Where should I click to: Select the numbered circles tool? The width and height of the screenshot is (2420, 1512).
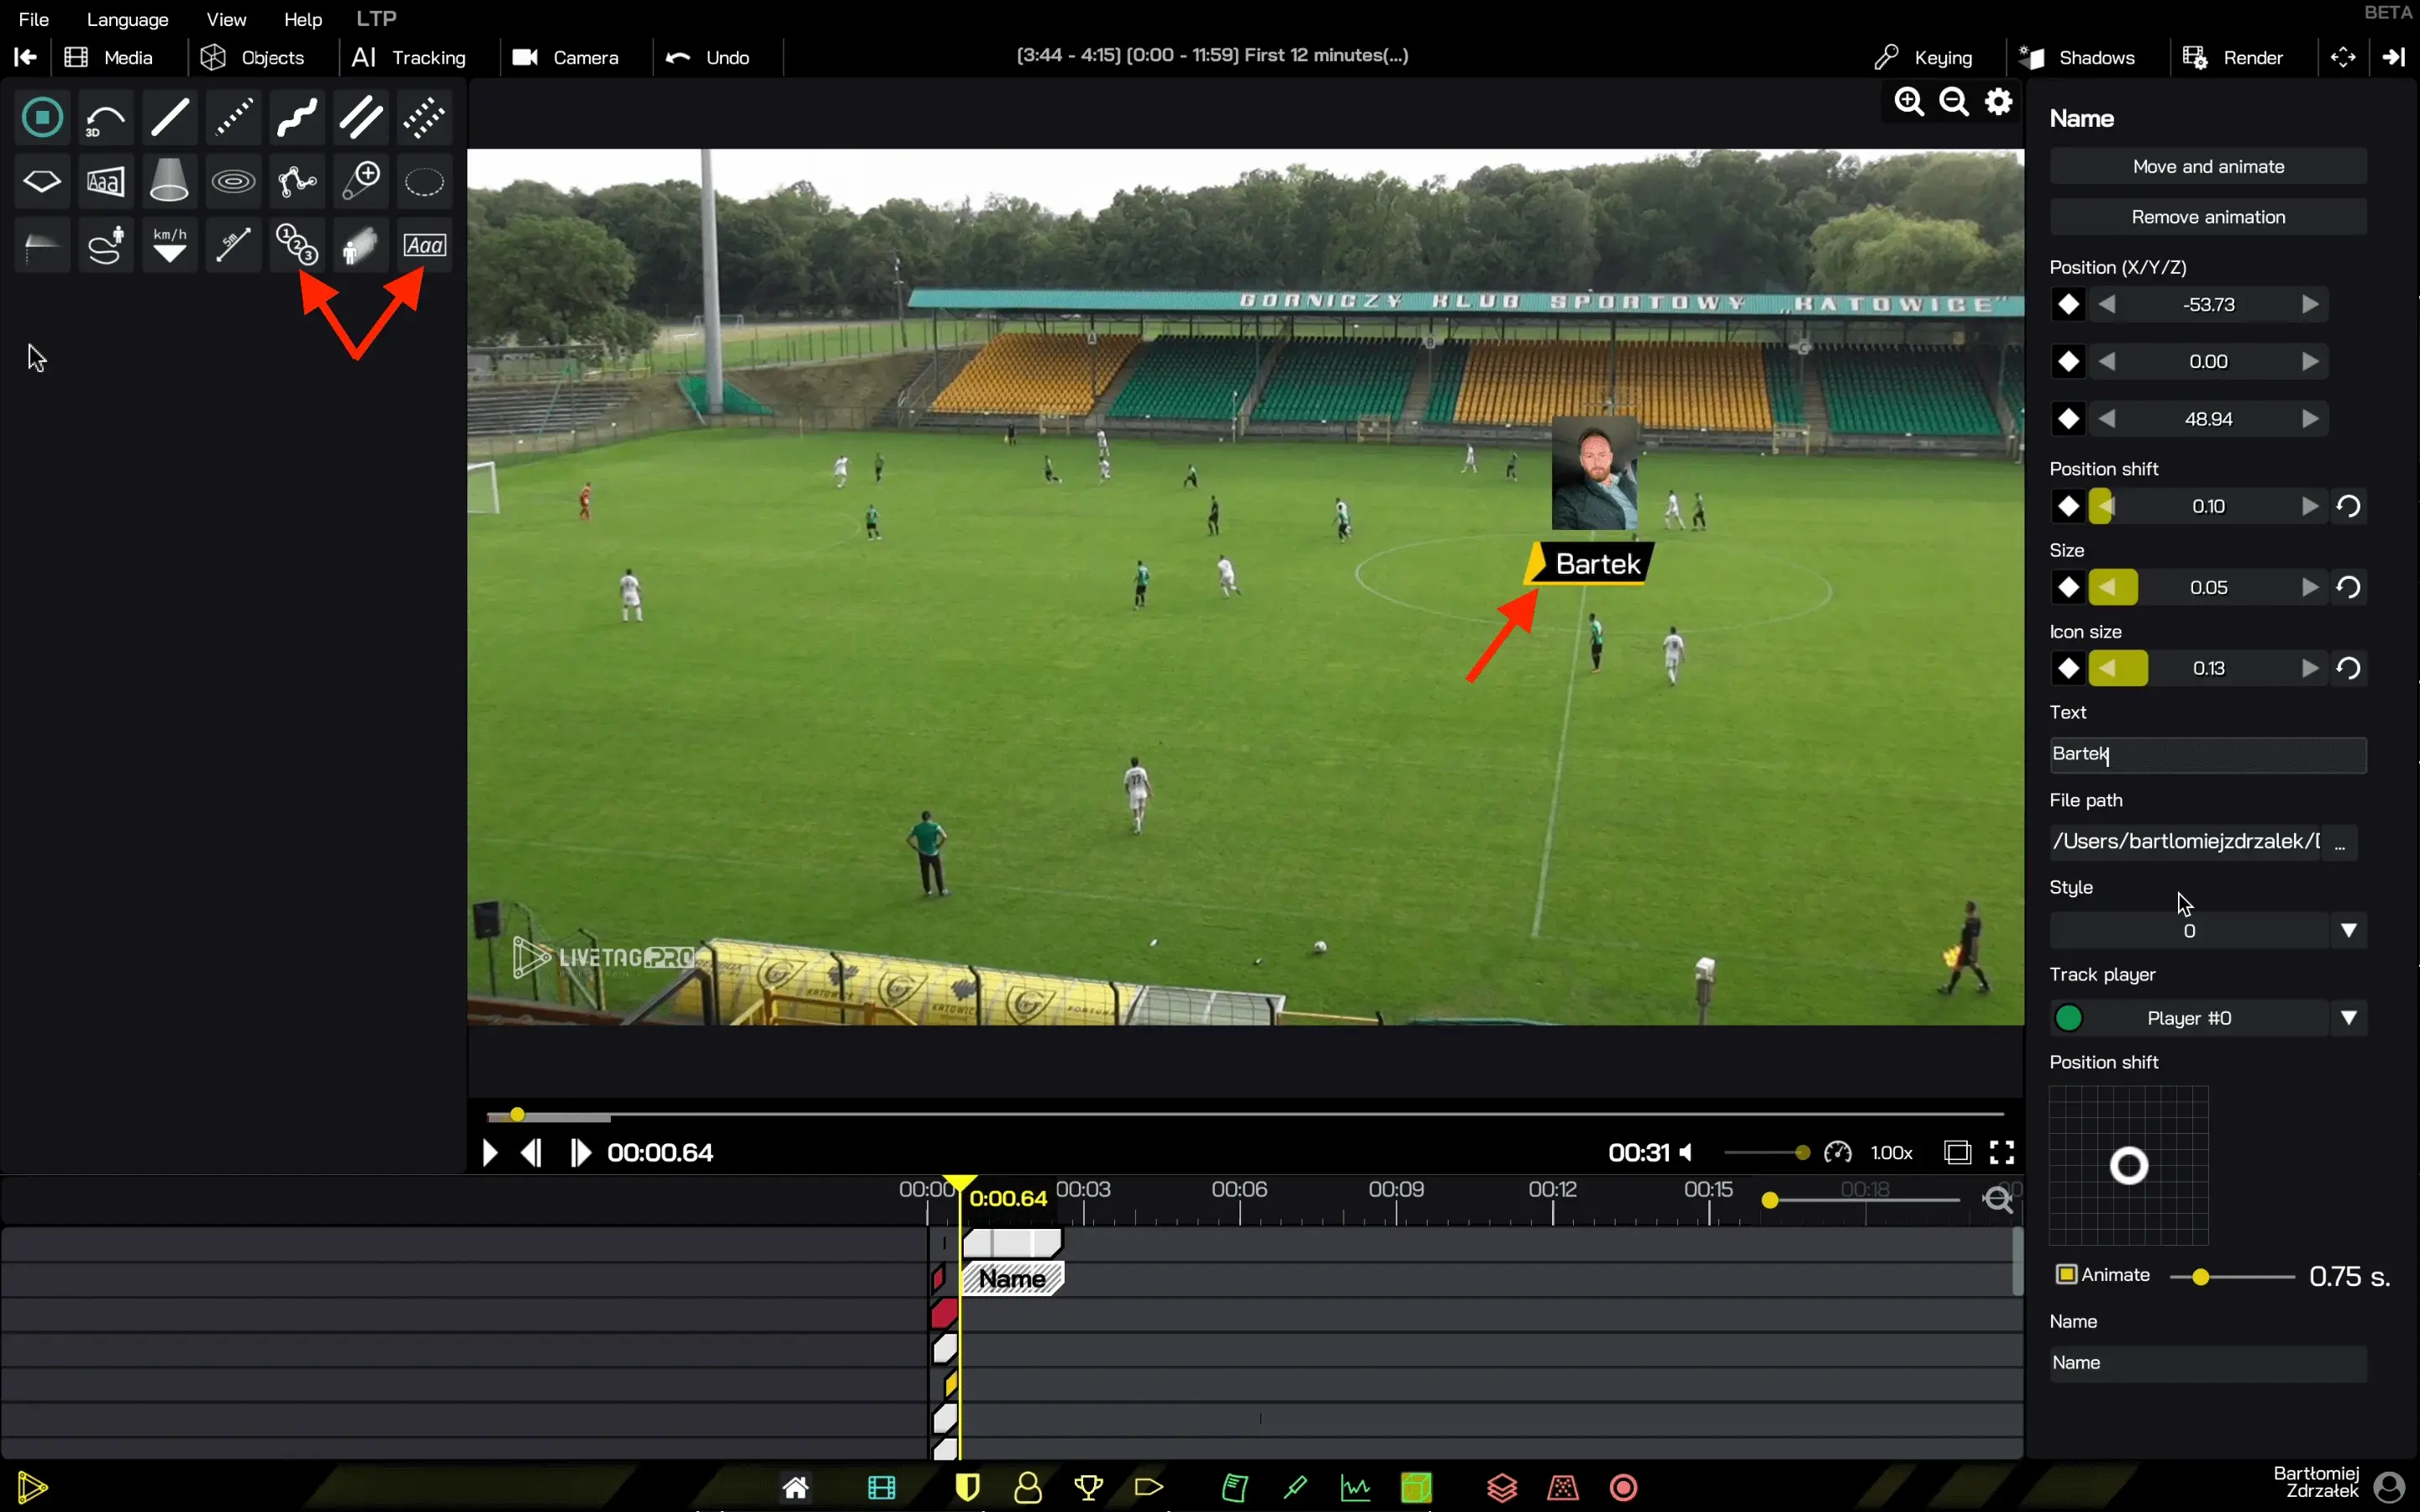(x=297, y=245)
